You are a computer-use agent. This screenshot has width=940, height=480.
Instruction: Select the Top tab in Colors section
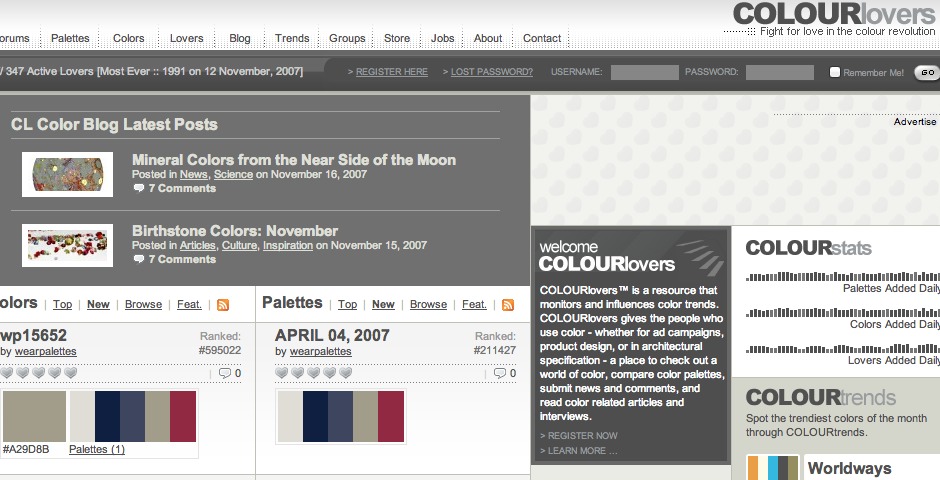[x=62, y=304]
